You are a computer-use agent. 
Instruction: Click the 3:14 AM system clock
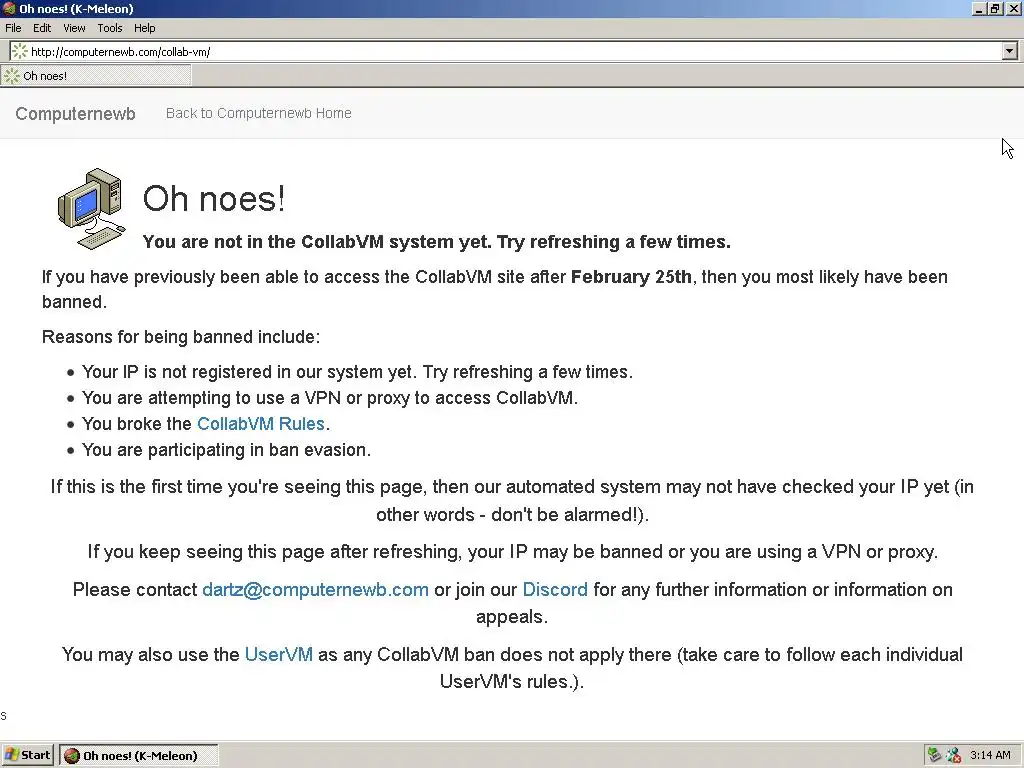click(x=990, y=756)
